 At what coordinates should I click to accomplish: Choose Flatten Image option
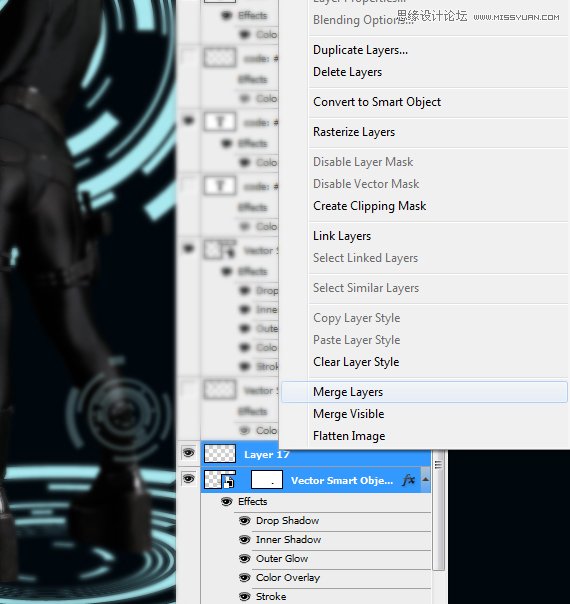[349, 436]
